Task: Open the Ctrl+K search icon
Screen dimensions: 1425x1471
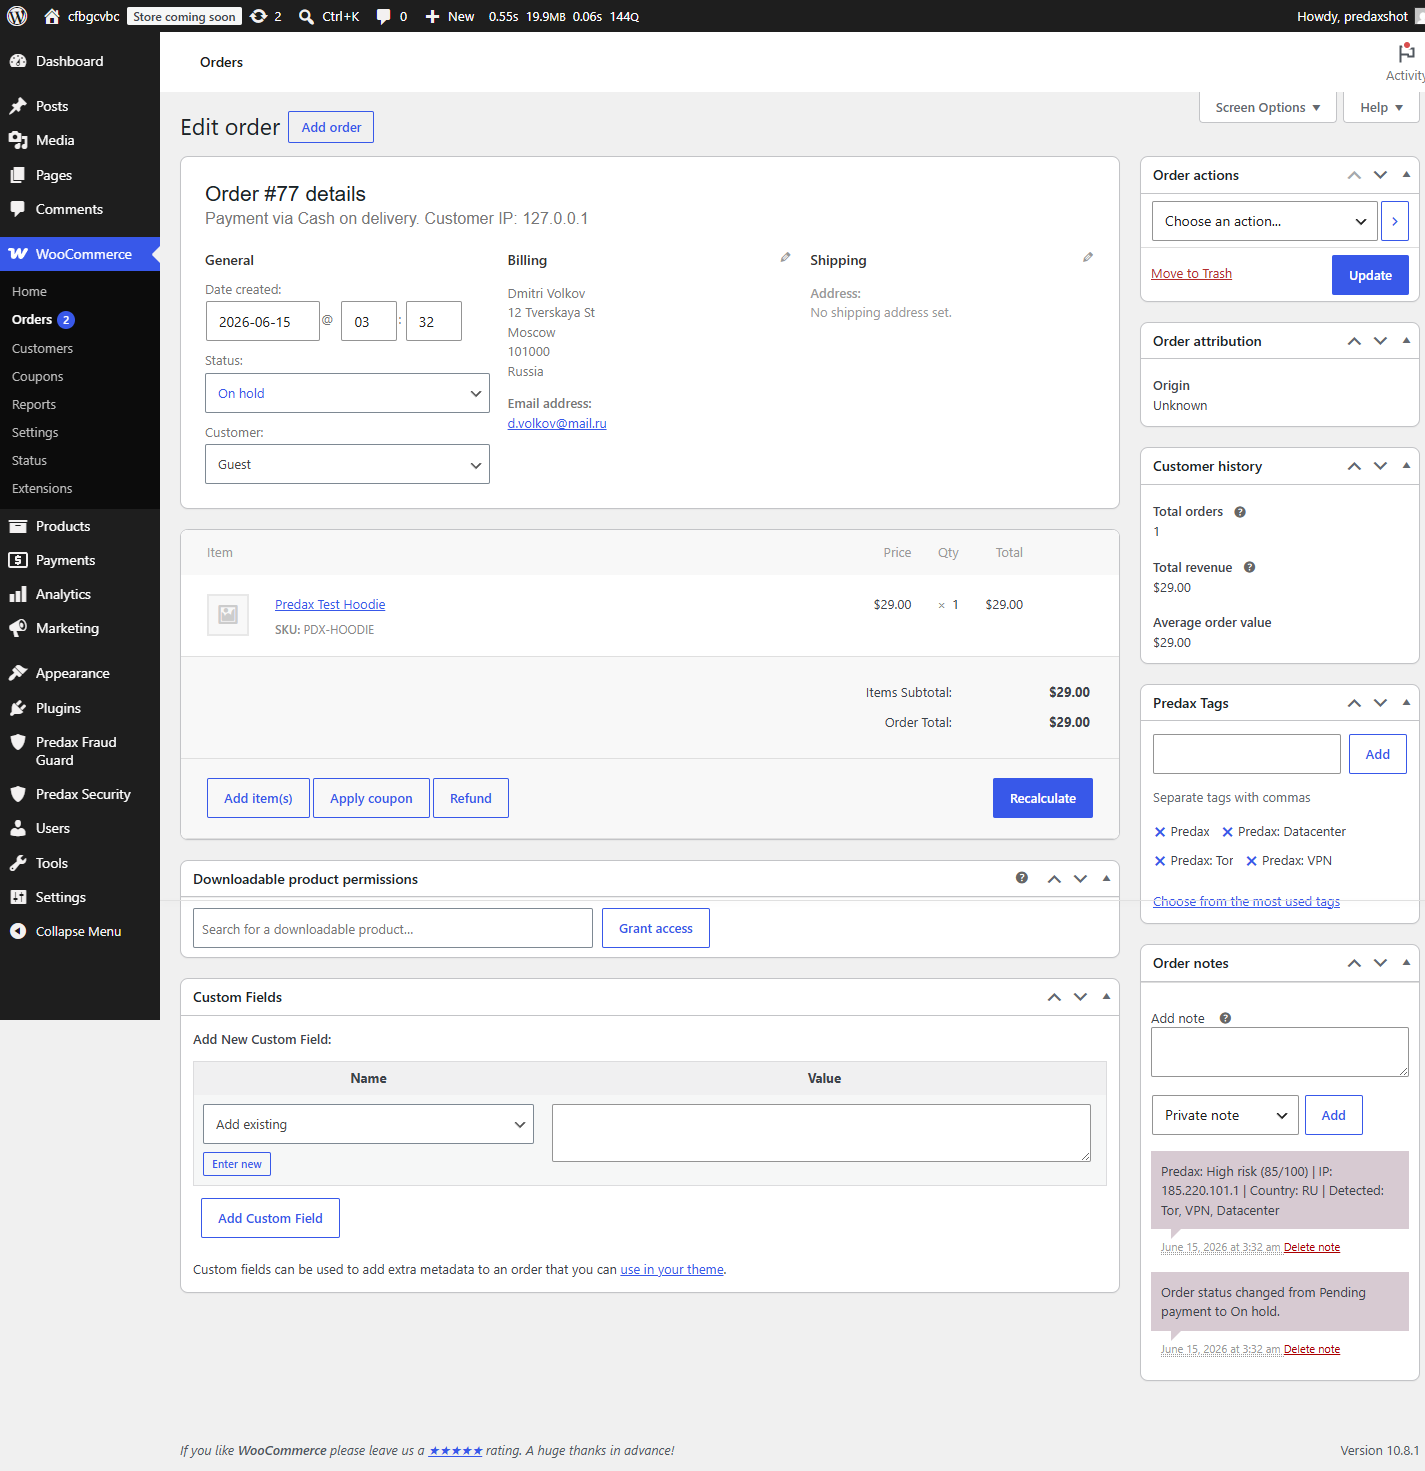Action: coord(306,16)
